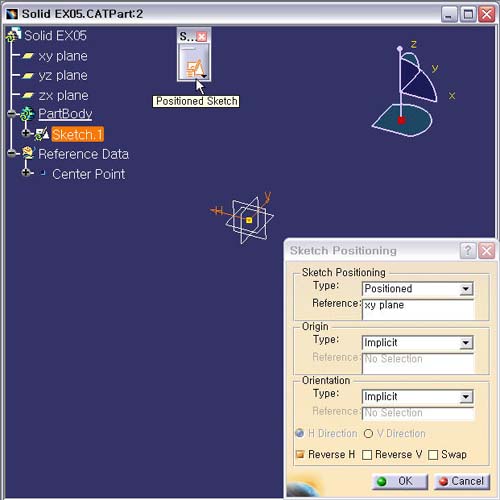
Task: Select the V Direction radio button
Action: pos(368,433)
